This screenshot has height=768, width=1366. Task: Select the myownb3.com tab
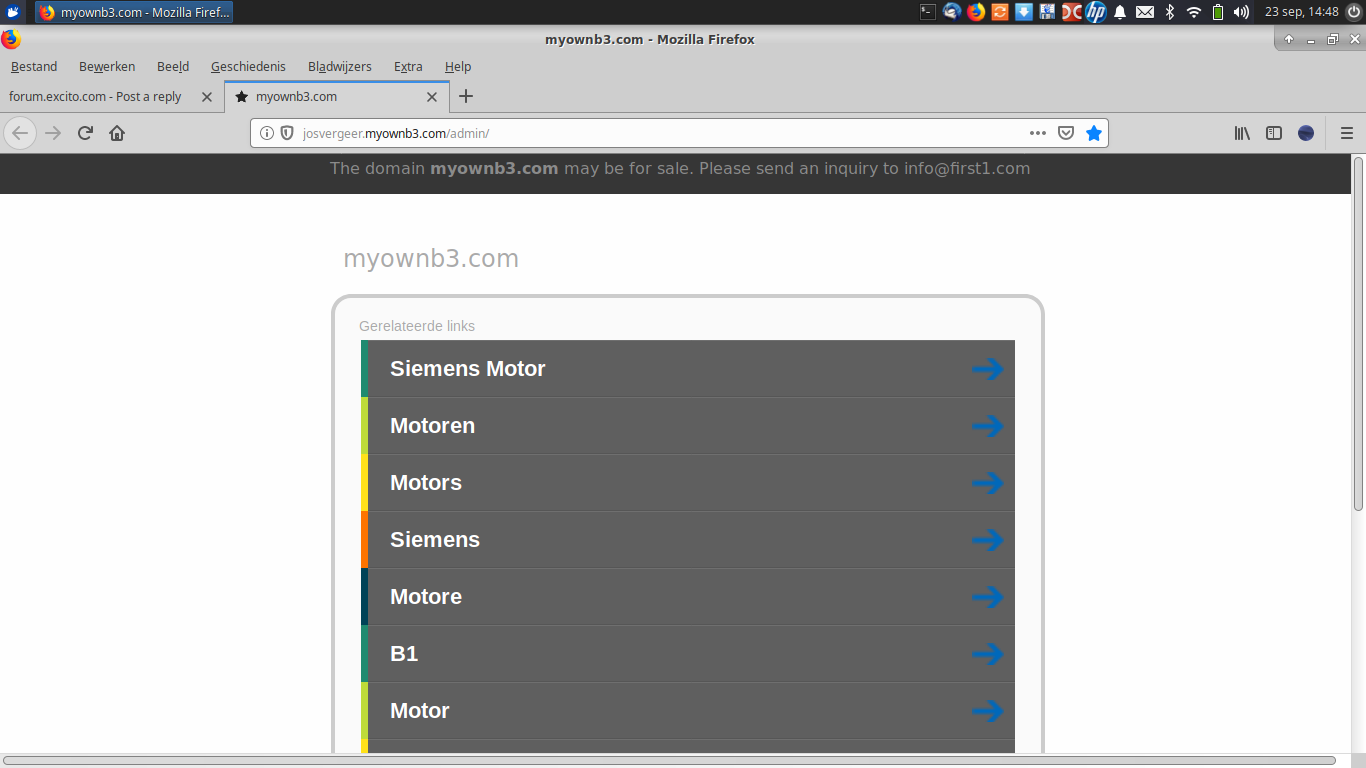coord(337,97)
